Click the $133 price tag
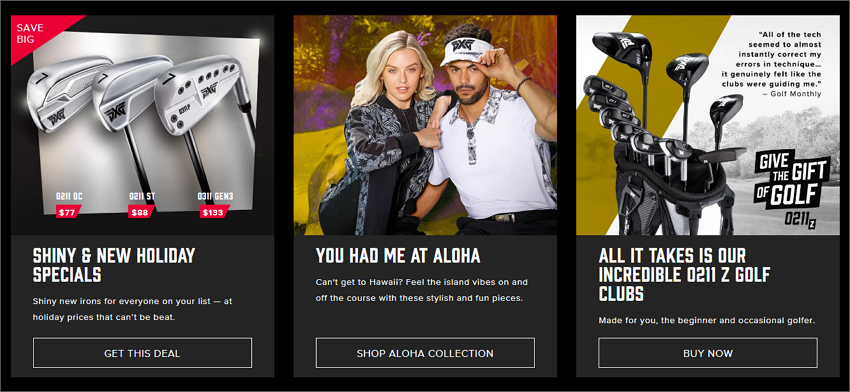 [214, 212]
